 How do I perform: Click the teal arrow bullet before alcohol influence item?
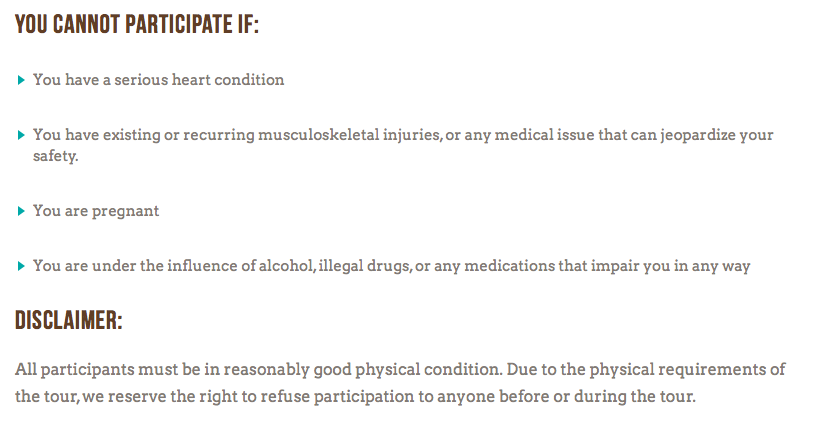(21, 266)
